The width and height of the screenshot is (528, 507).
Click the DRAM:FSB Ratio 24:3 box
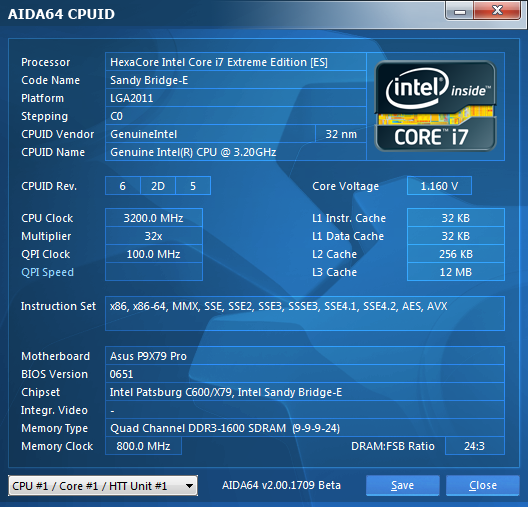pyautogui.click(x=474, y=446)
